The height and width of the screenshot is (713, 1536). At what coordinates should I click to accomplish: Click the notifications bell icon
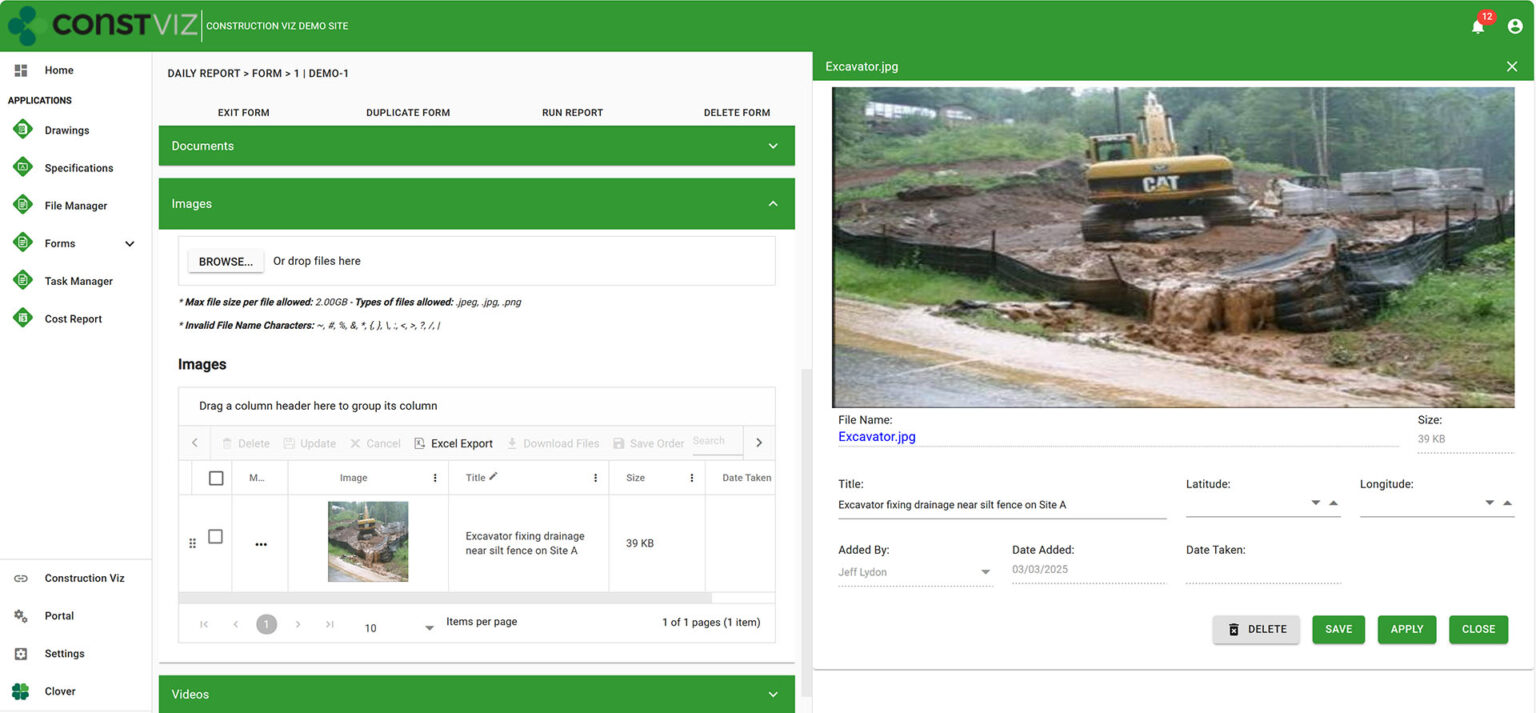(1477, 26)
